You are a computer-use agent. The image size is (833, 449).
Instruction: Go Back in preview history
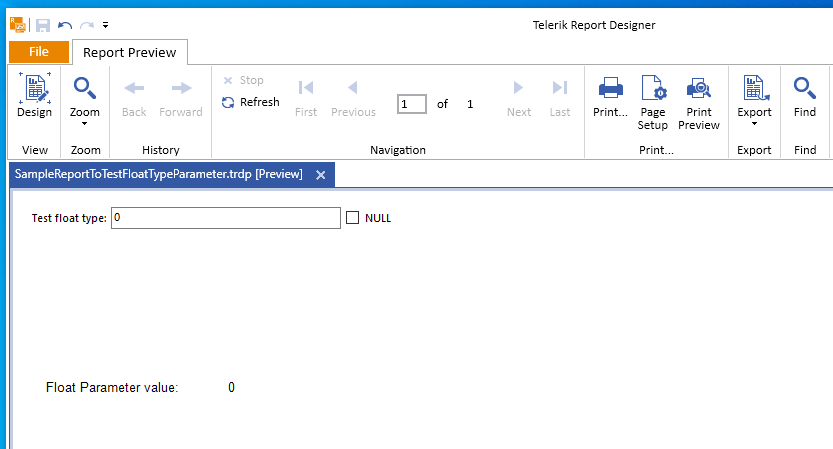[134, 99]
